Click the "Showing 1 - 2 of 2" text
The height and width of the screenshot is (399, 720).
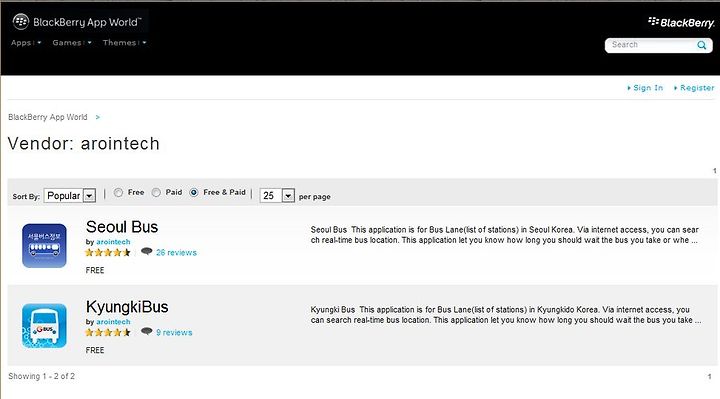tap(41, 376)
